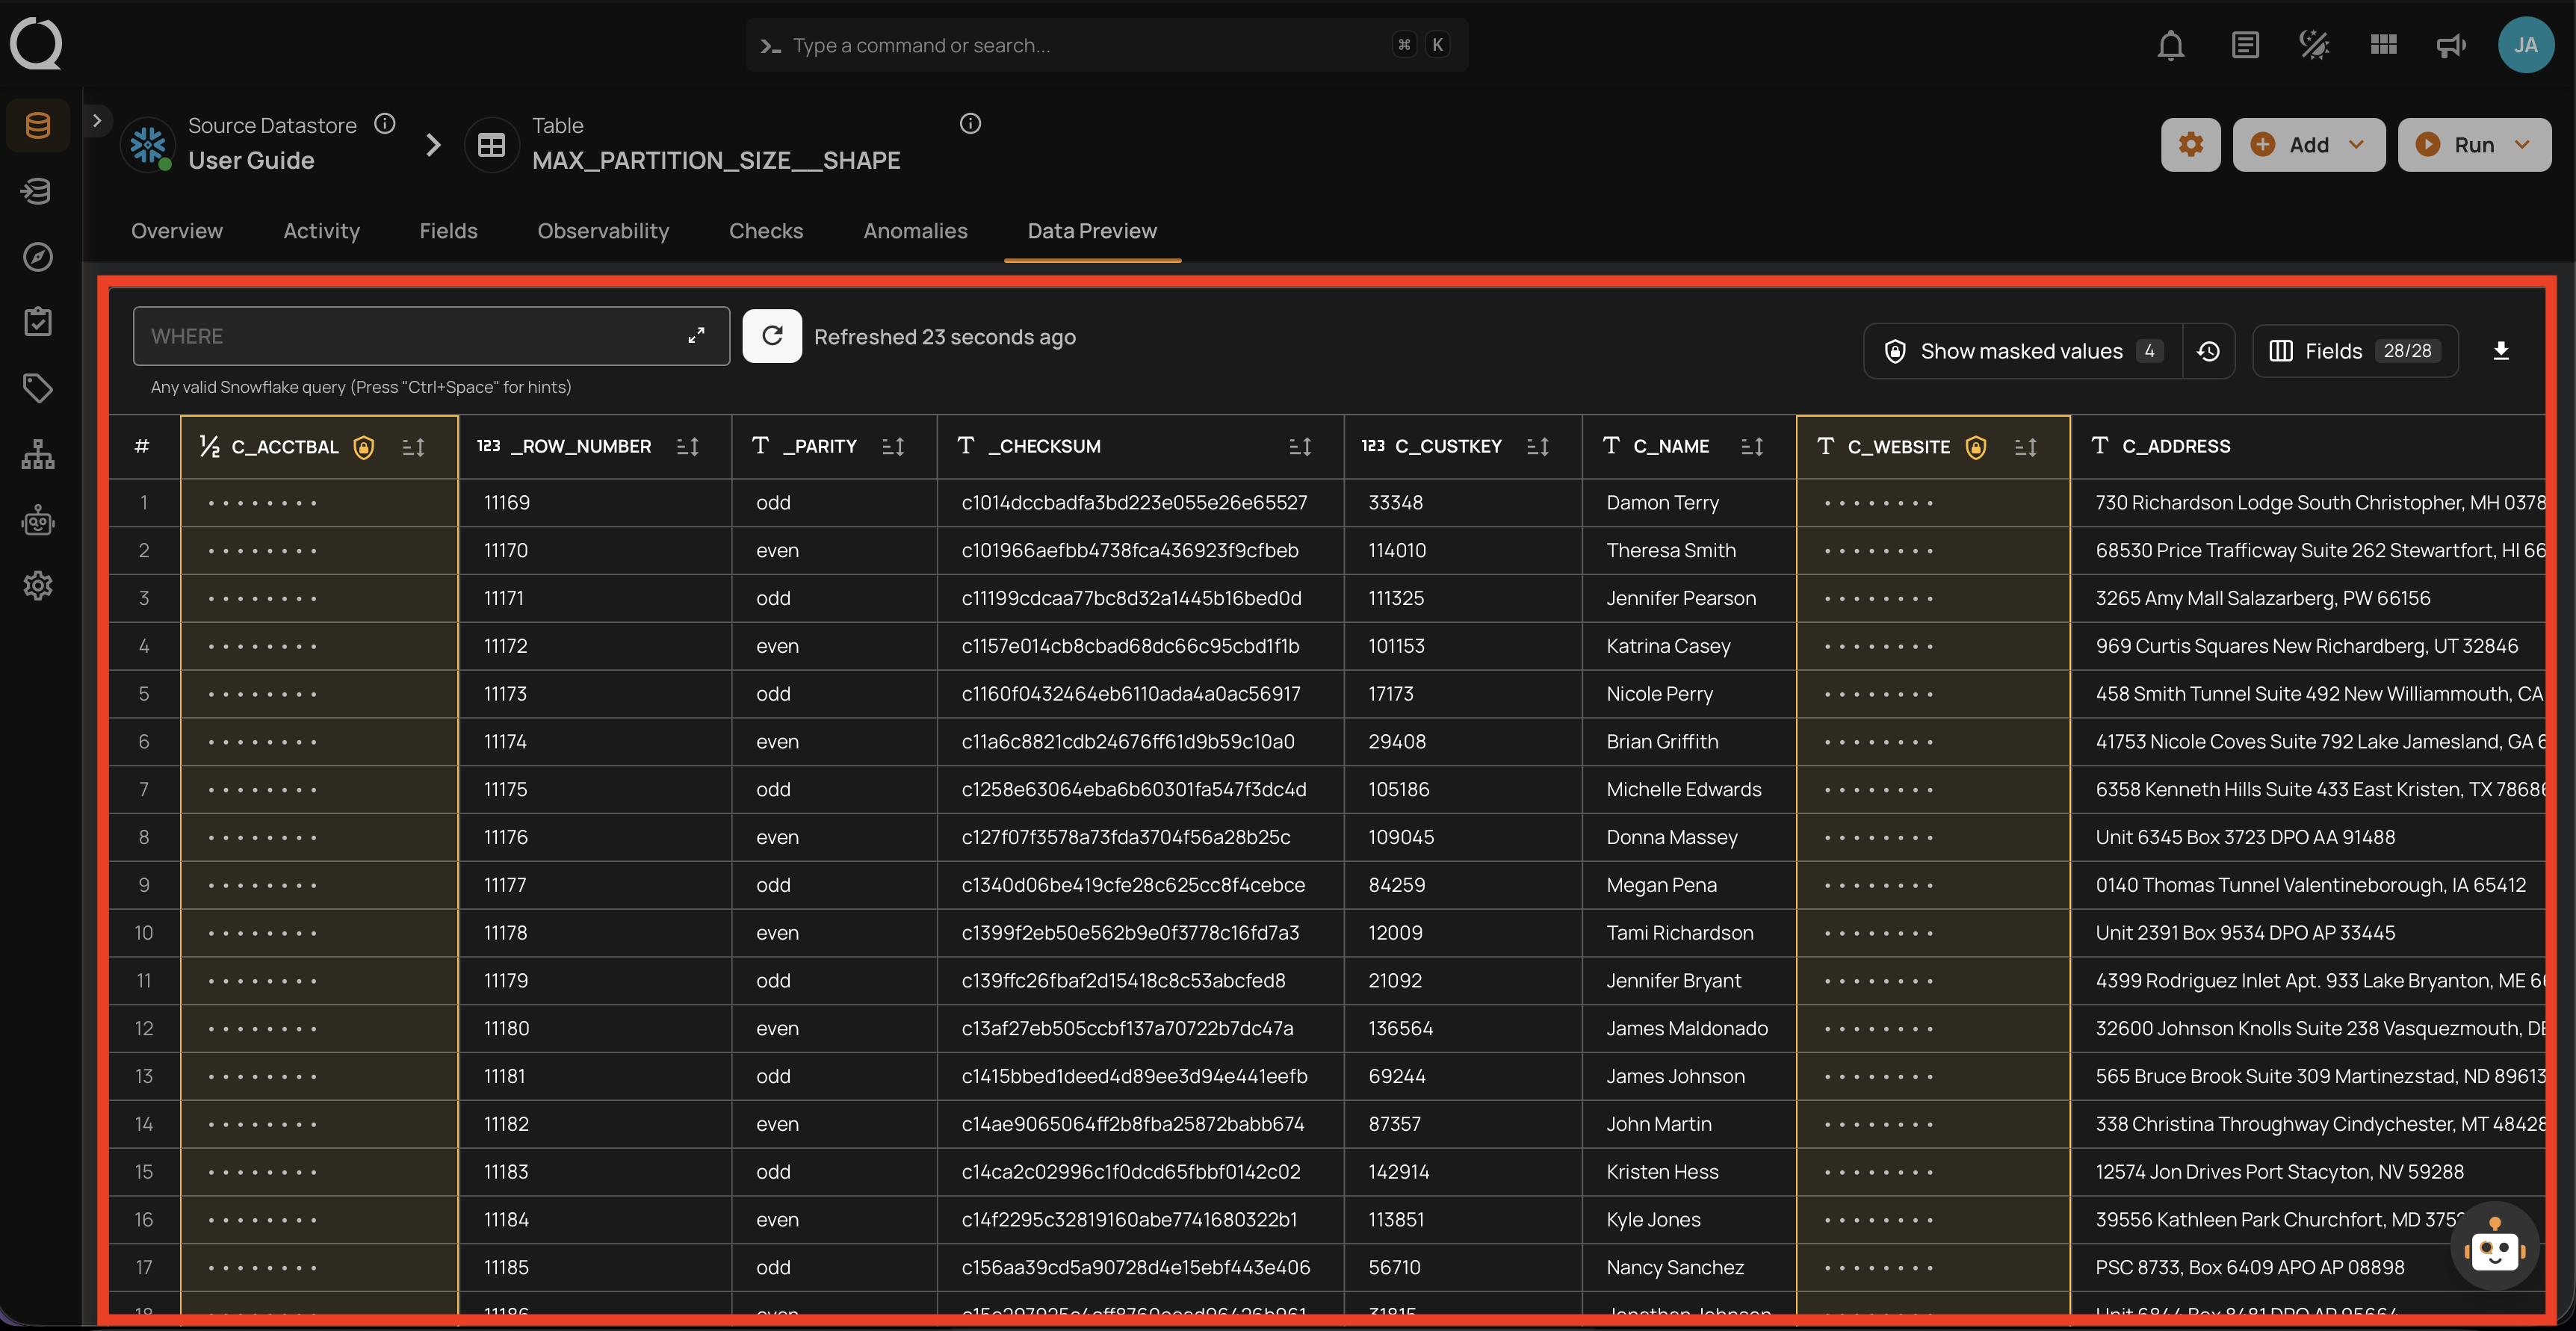
Task: Sort by C_CUSTKEY column
Action: point(1538,447)
